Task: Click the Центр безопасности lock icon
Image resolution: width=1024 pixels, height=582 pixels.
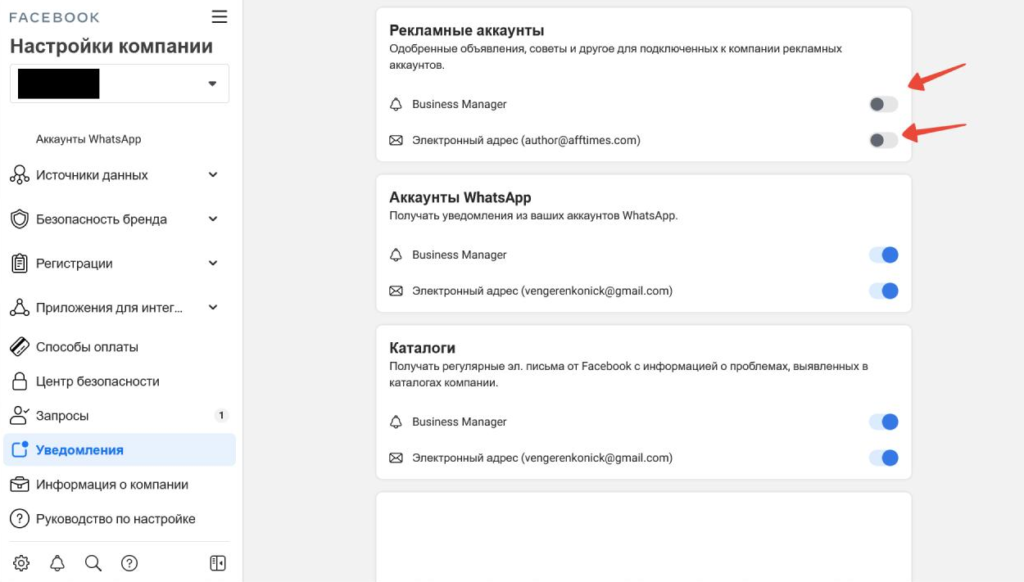Action: pos(20,381)
